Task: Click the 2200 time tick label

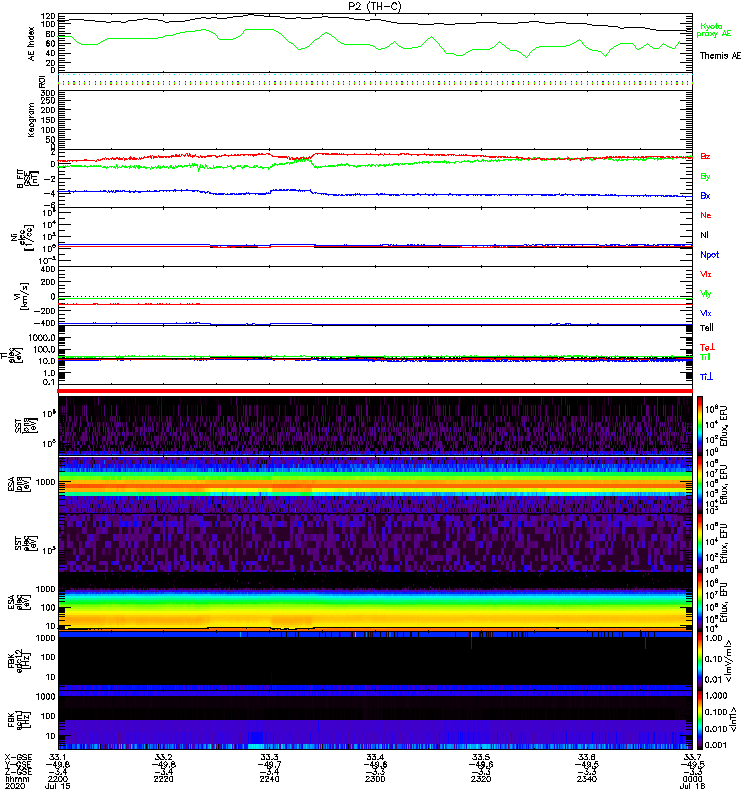Action: pos(58,779)
